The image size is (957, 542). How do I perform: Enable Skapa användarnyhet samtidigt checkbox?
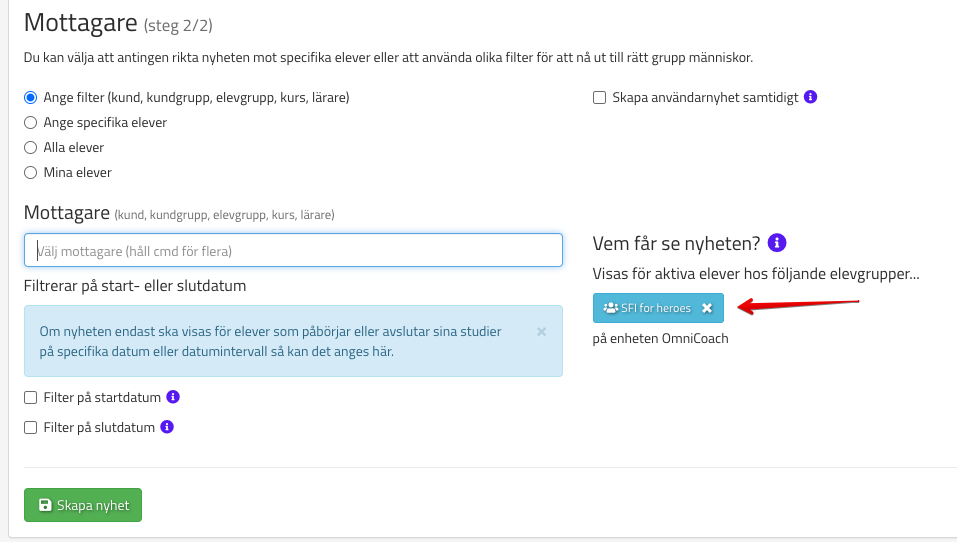[x=600, y=97]
